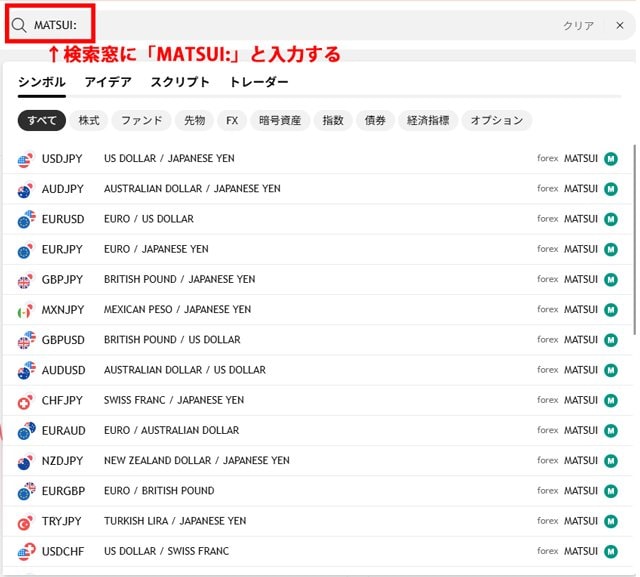Viewport: 640px width, 577px height.
Task: Click the TRYJPY Turkish flag icon
Action: click(26, 521)
